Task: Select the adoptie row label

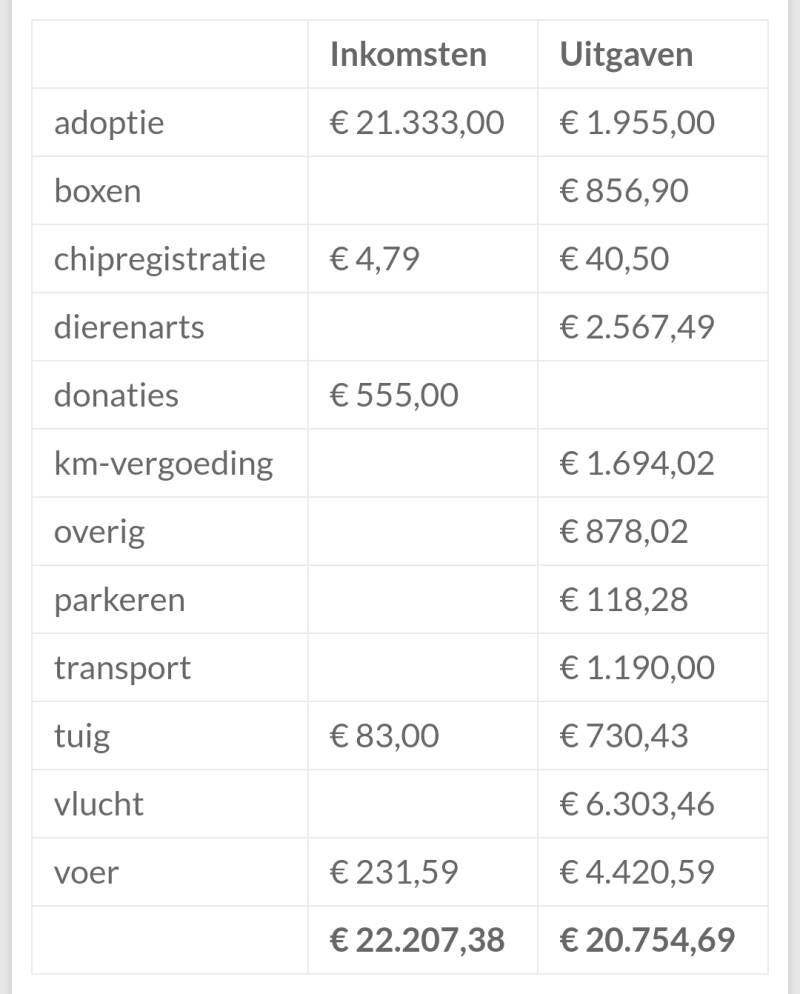Action: click(x=109, y=123)
